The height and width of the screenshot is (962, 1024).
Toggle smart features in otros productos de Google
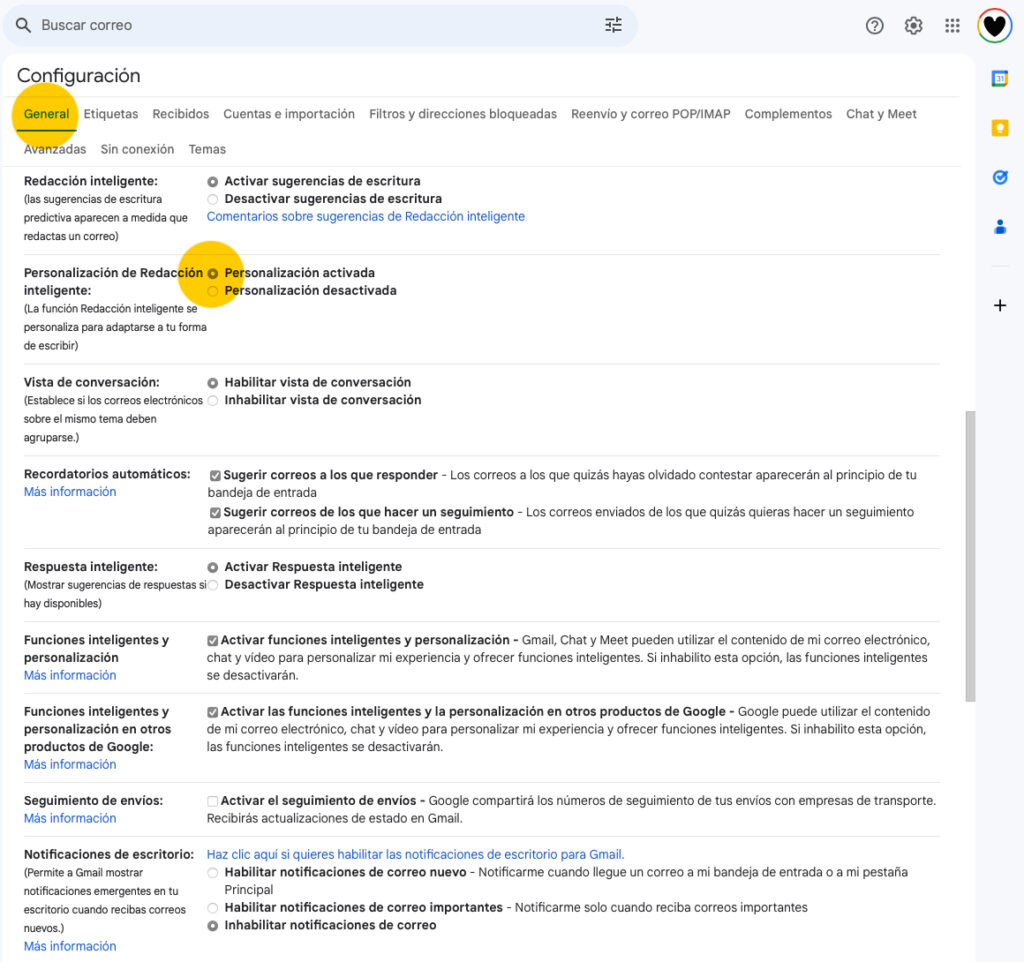(x=212, y=712)
